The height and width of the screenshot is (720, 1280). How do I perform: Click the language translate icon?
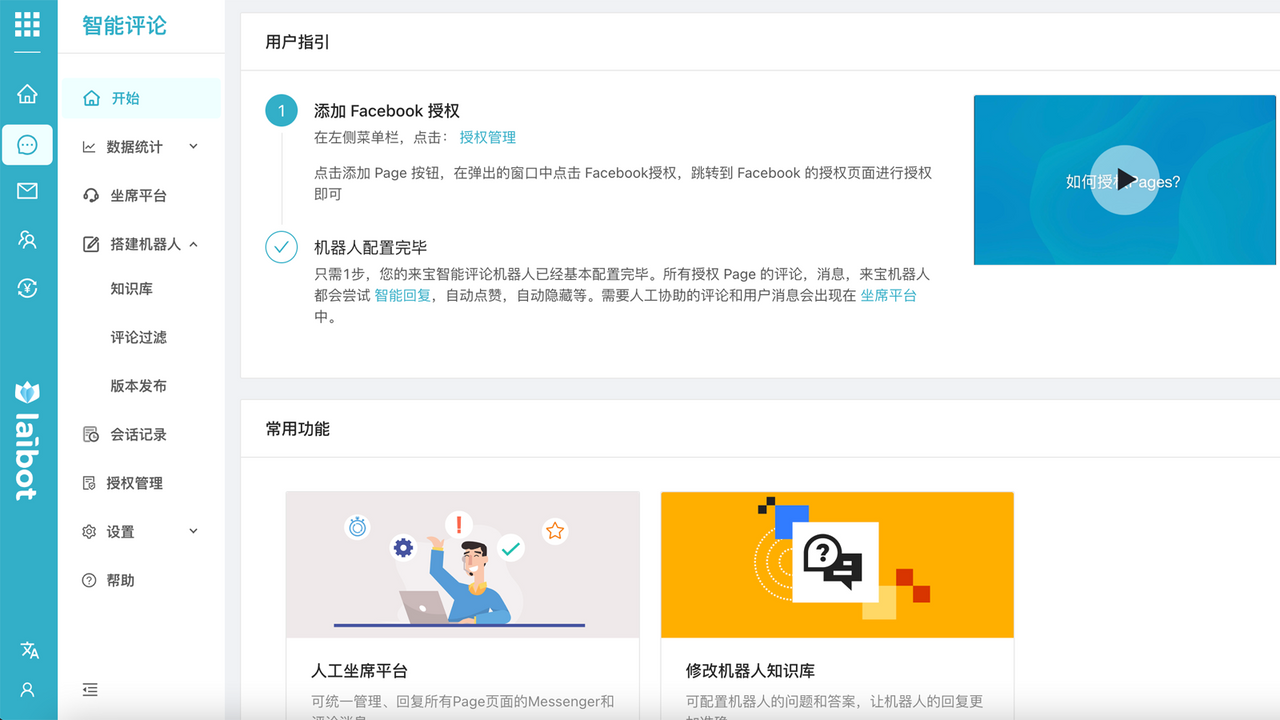(x=29, y=650)
